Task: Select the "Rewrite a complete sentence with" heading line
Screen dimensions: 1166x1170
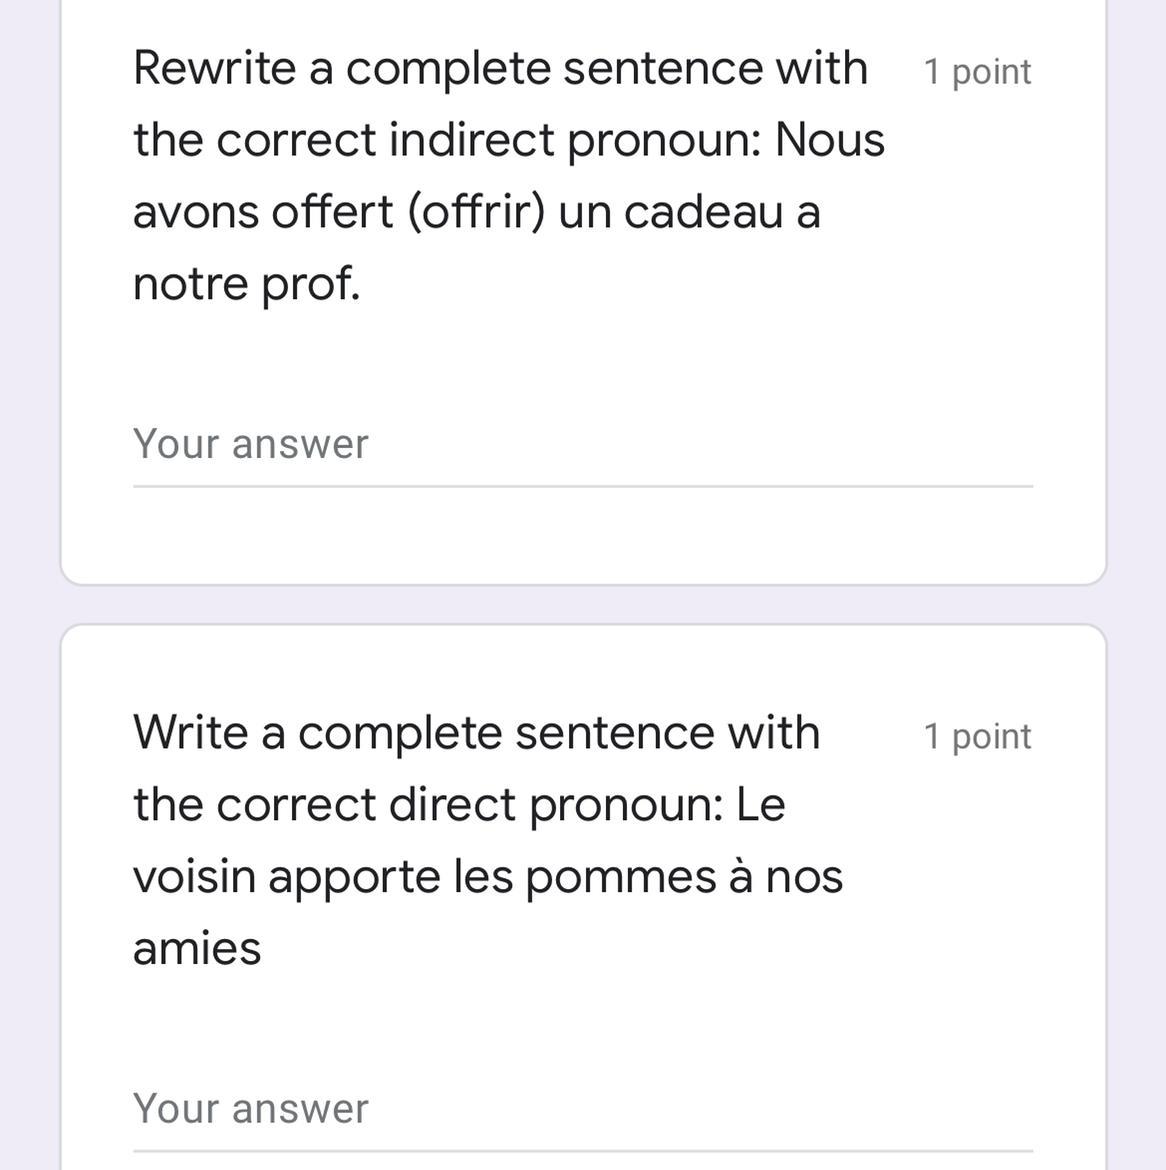Action: pos(501,69)
